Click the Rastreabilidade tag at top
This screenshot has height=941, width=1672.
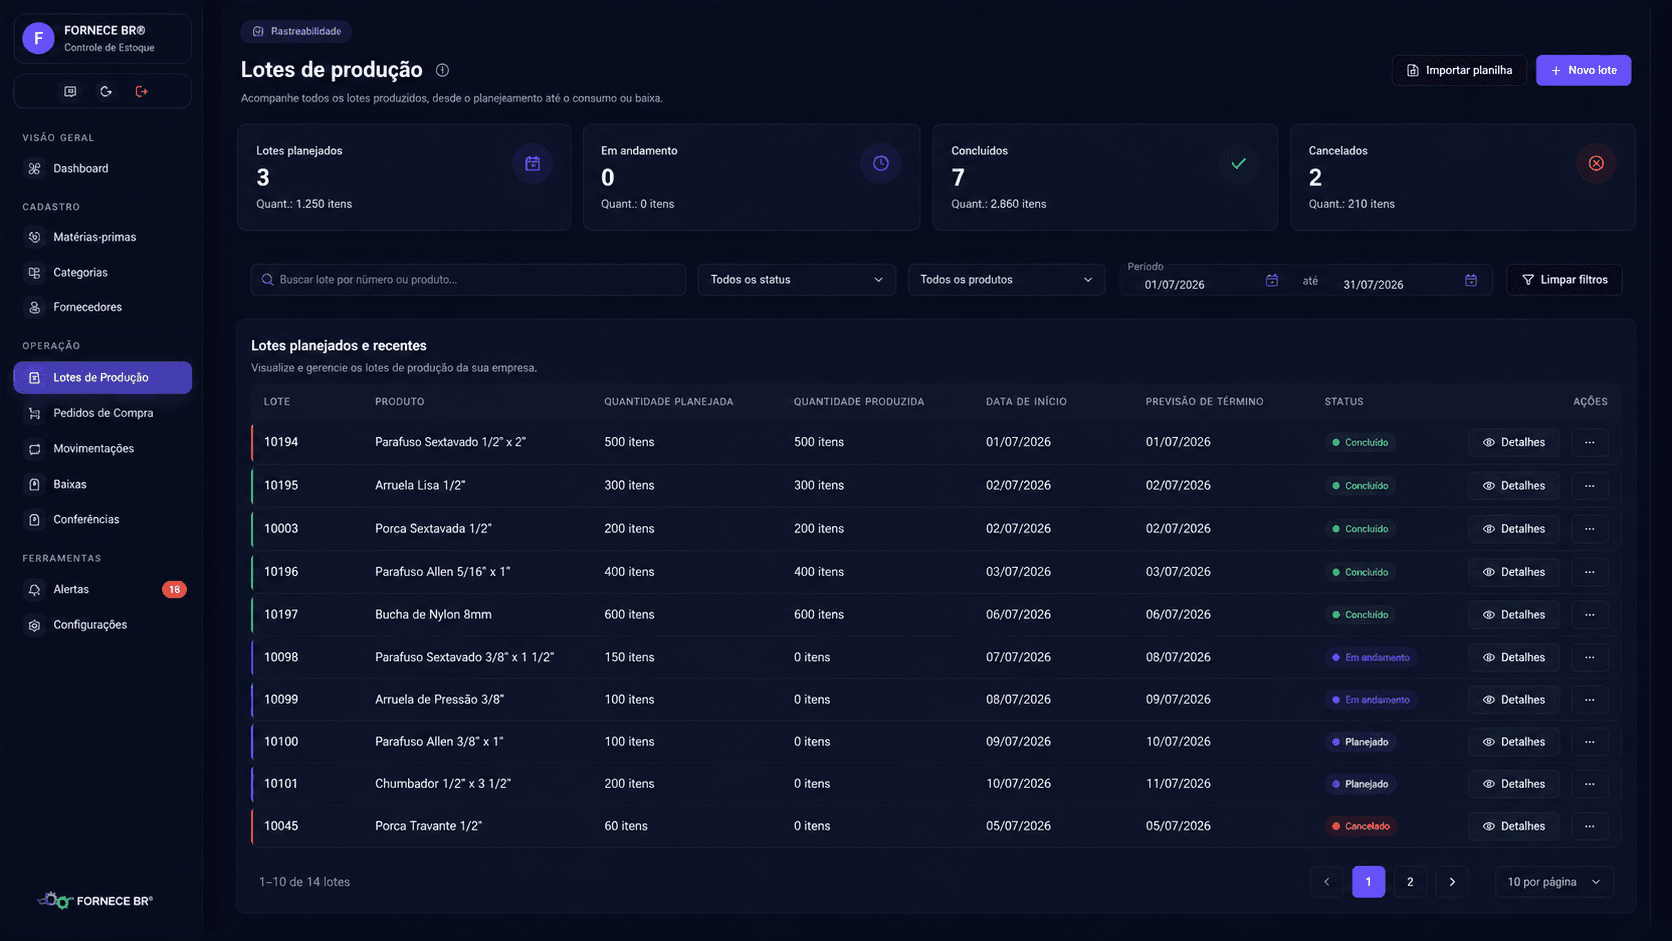tap(296, 31)
